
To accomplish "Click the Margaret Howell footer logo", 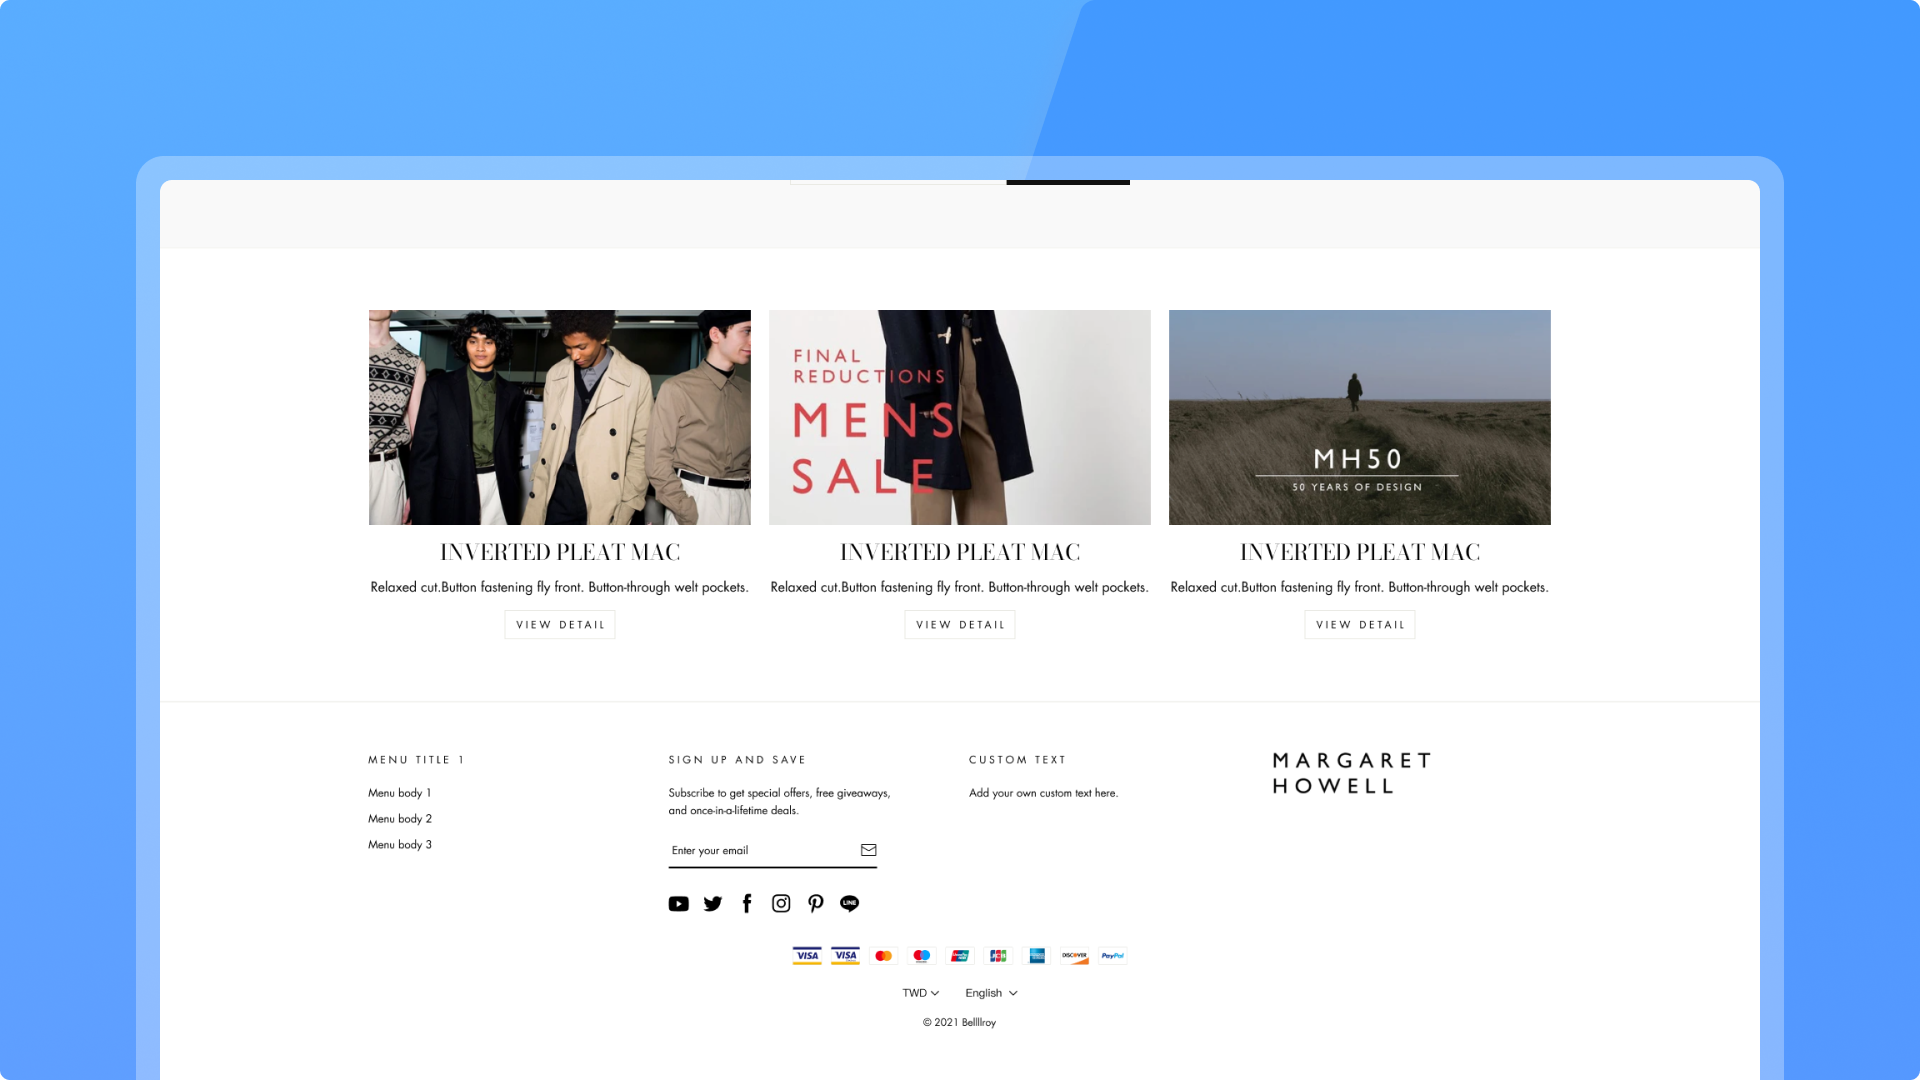I will coord(1351,773).
